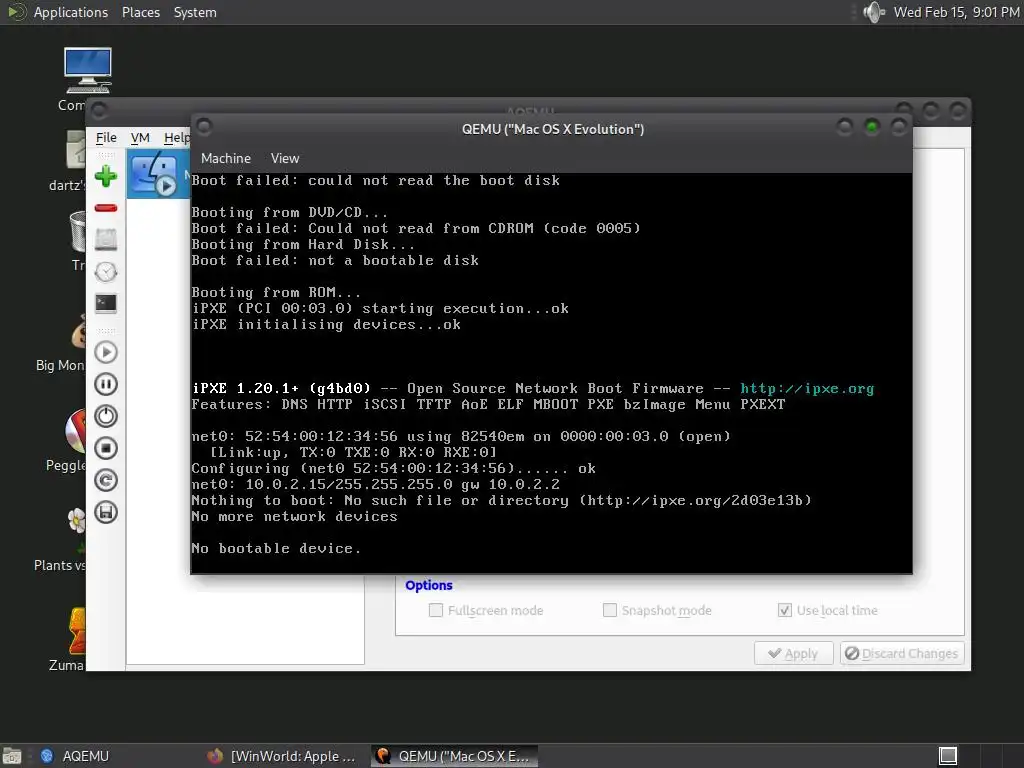Viewport: 1024px width, 768px height.
Task: Open the Places menu in top panel
Action: [x=140, y=12]
